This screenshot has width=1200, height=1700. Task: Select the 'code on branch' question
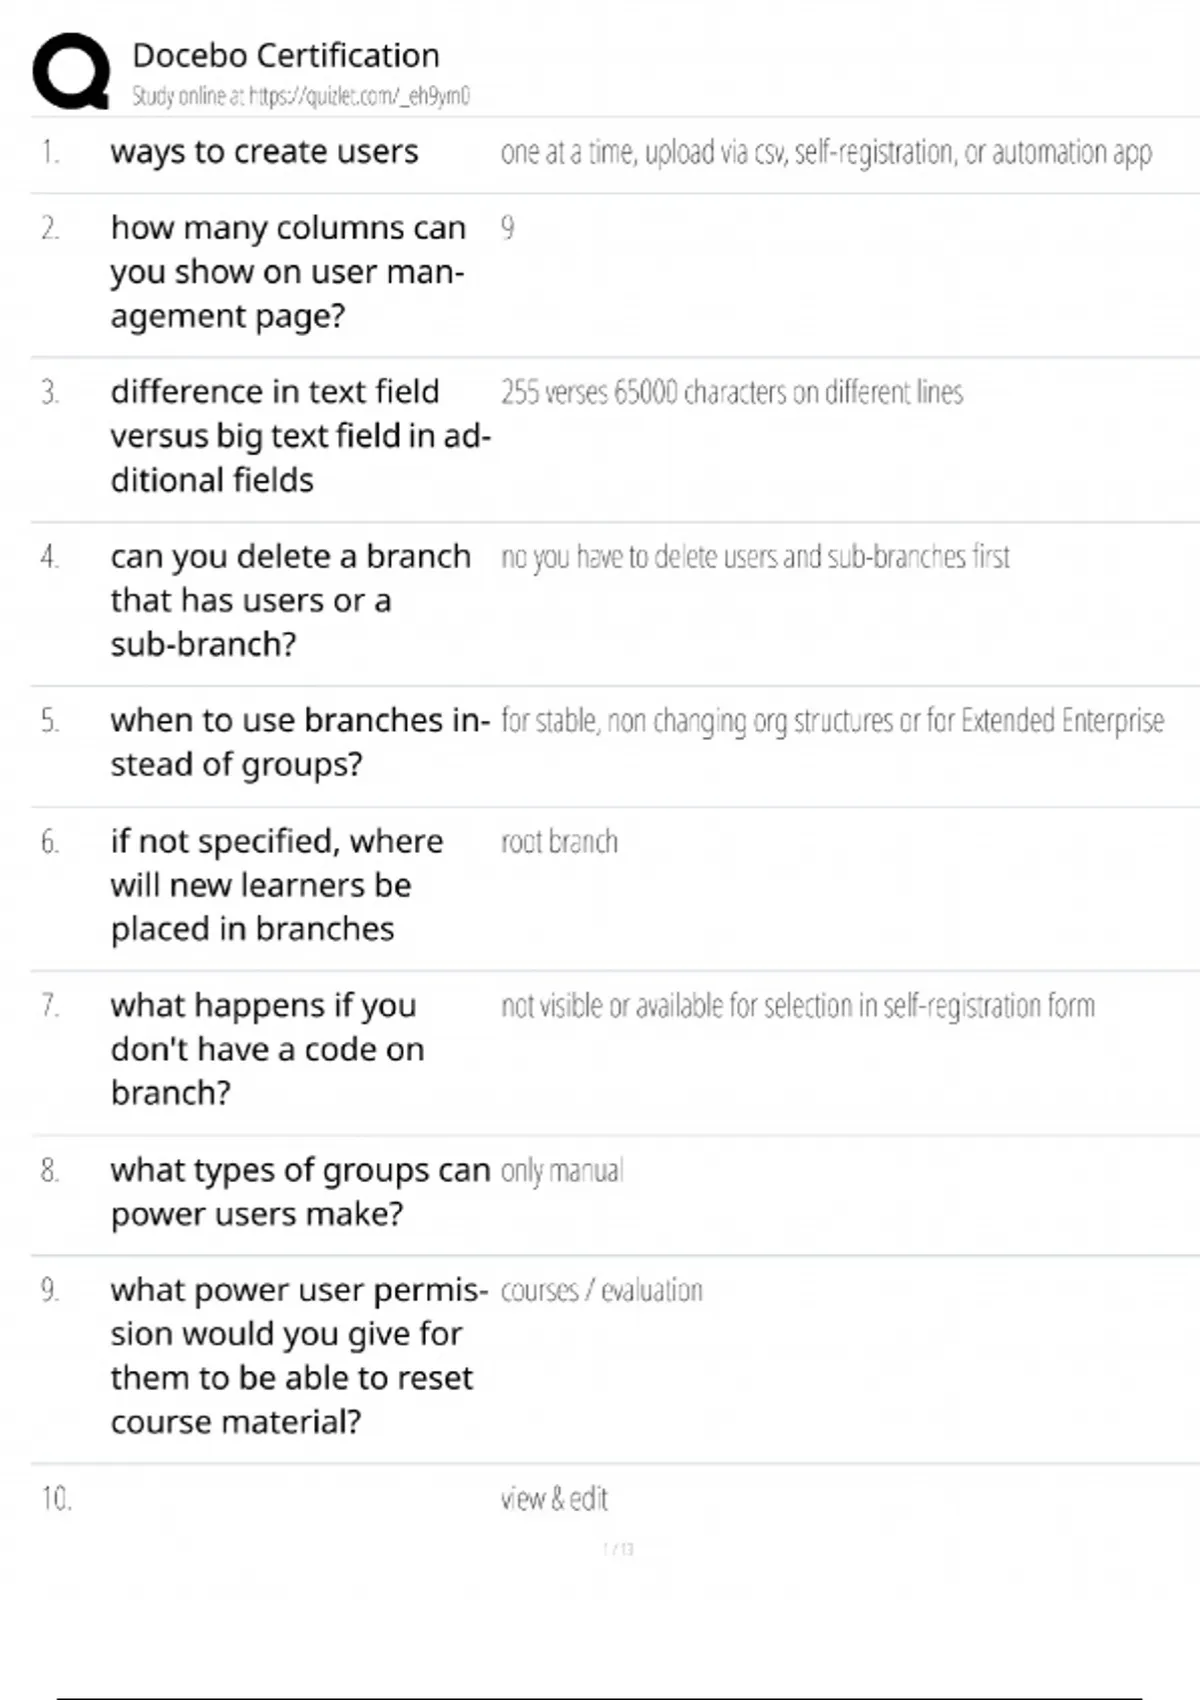[x=267, y=1049]
